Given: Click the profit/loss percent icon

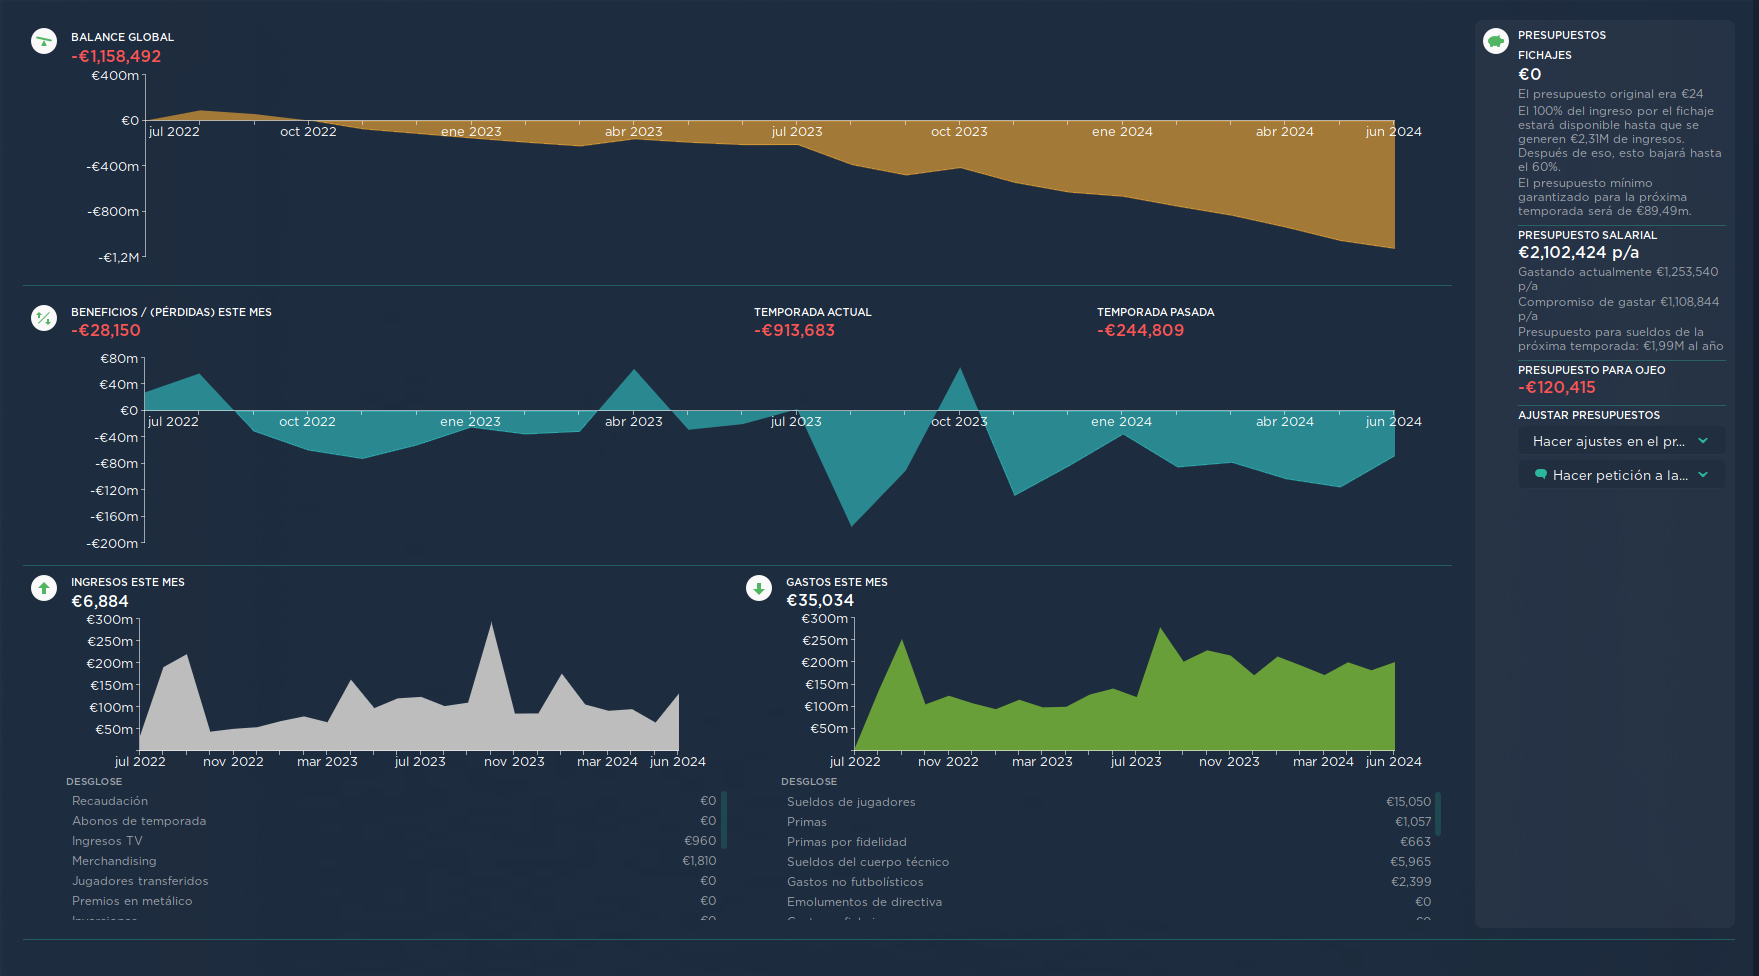Looking at the screenshot, I should 44,318.
